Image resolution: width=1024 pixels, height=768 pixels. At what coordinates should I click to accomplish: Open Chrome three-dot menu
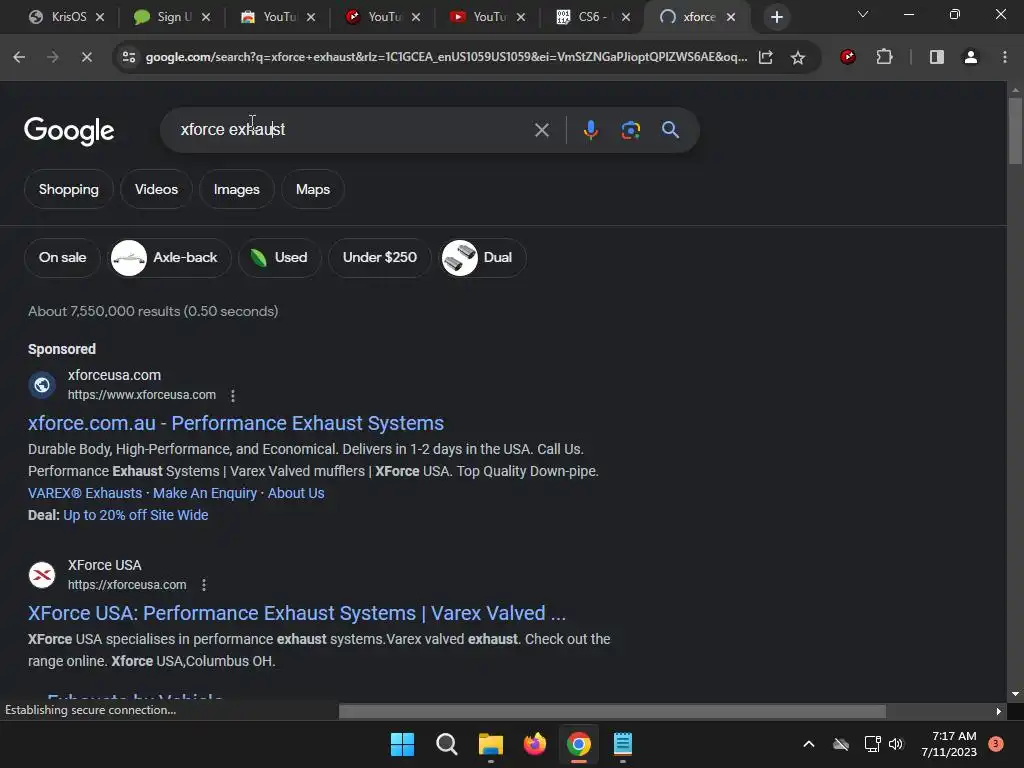pyautogui.click(x=1004, y=57)
